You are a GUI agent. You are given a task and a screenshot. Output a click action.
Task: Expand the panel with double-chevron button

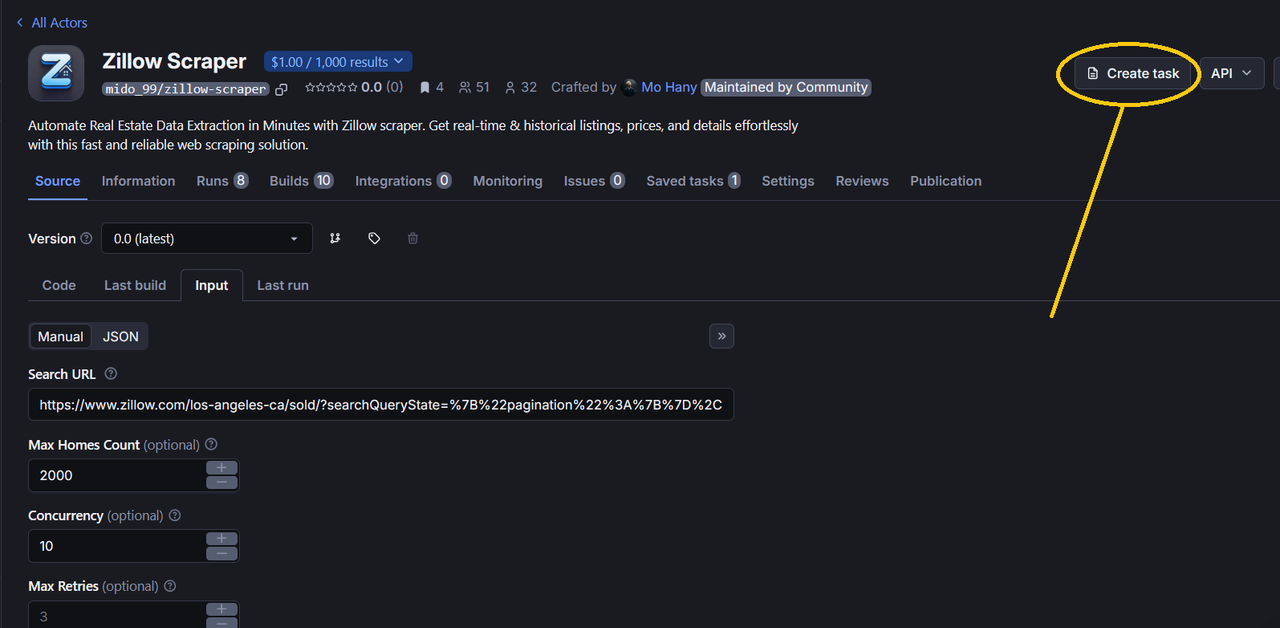(722, 336)
